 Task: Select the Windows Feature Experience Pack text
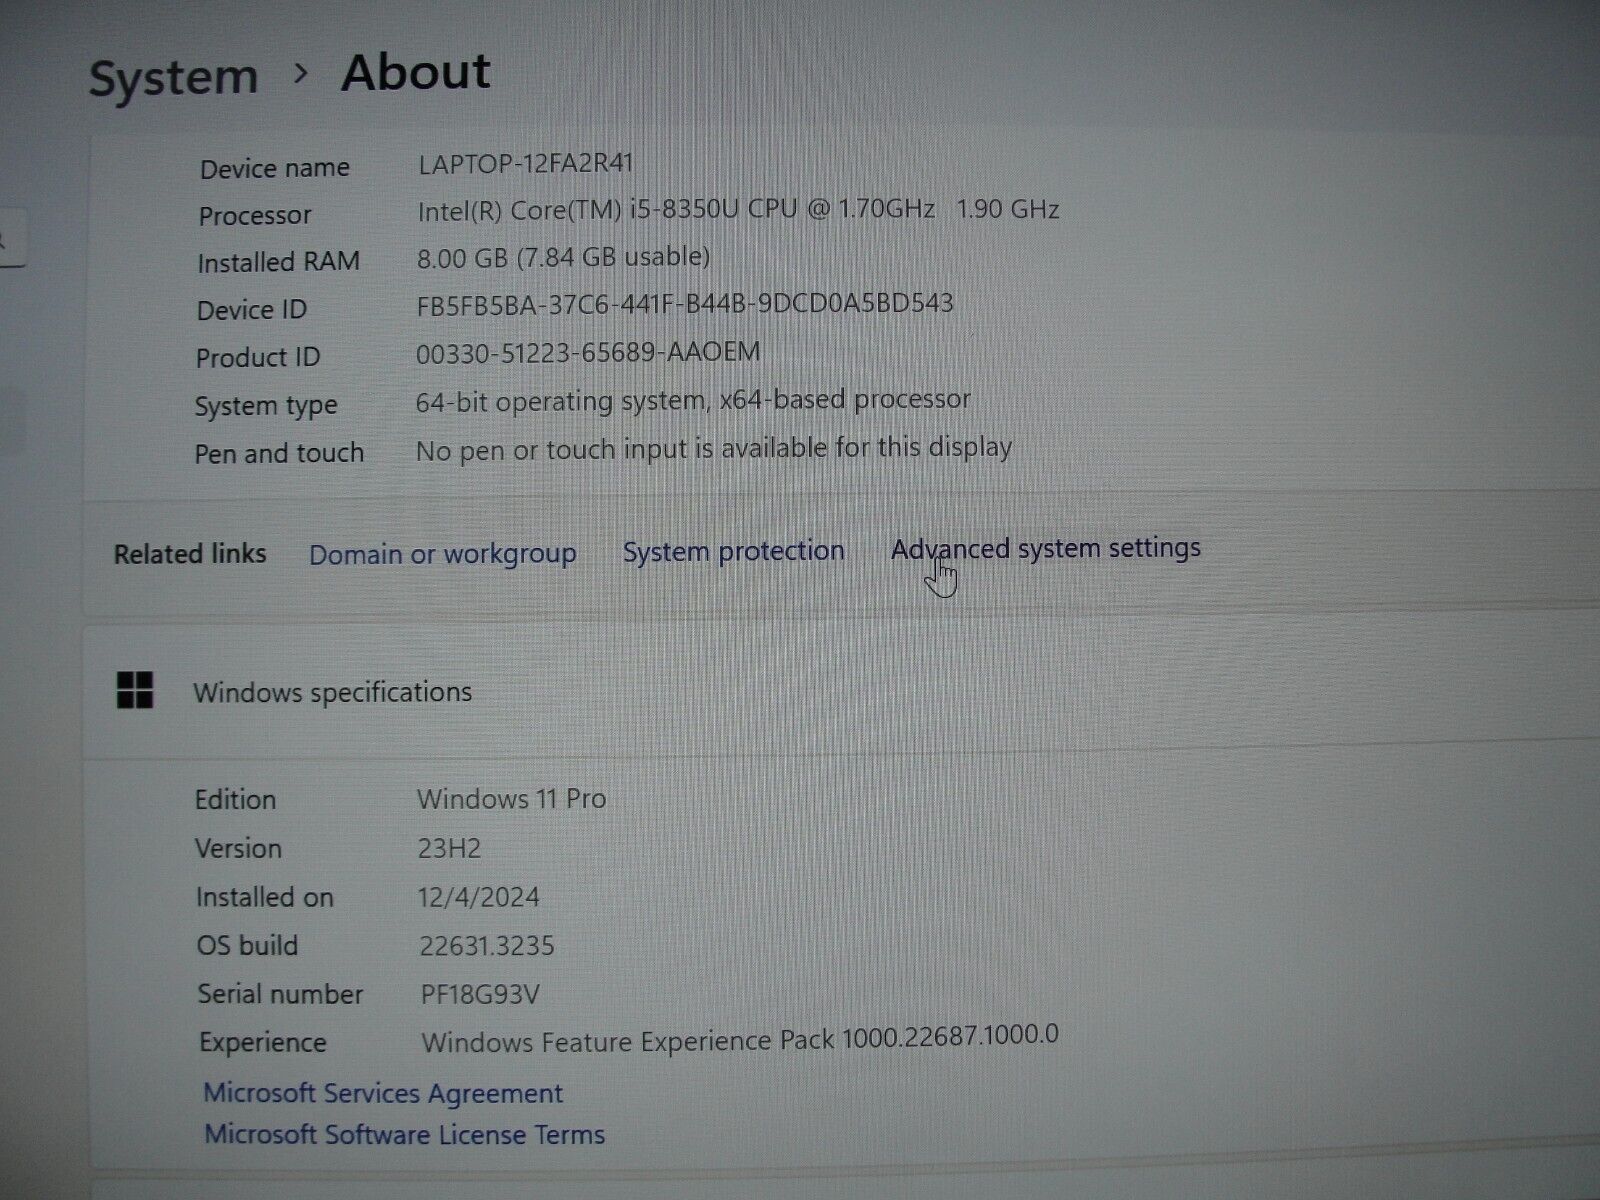(x=740, y=1038)
